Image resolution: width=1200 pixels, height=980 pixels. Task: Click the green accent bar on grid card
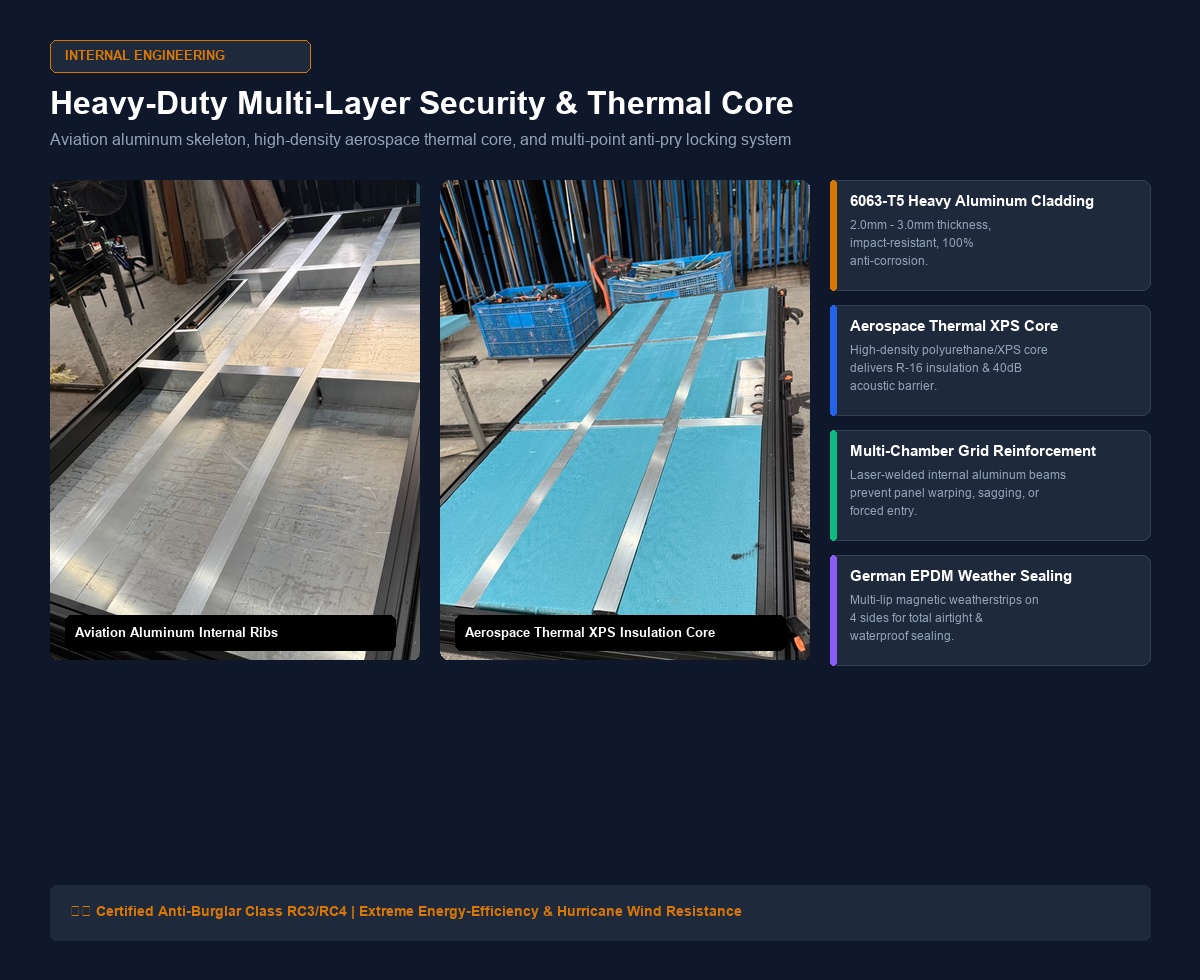point(833,486)
